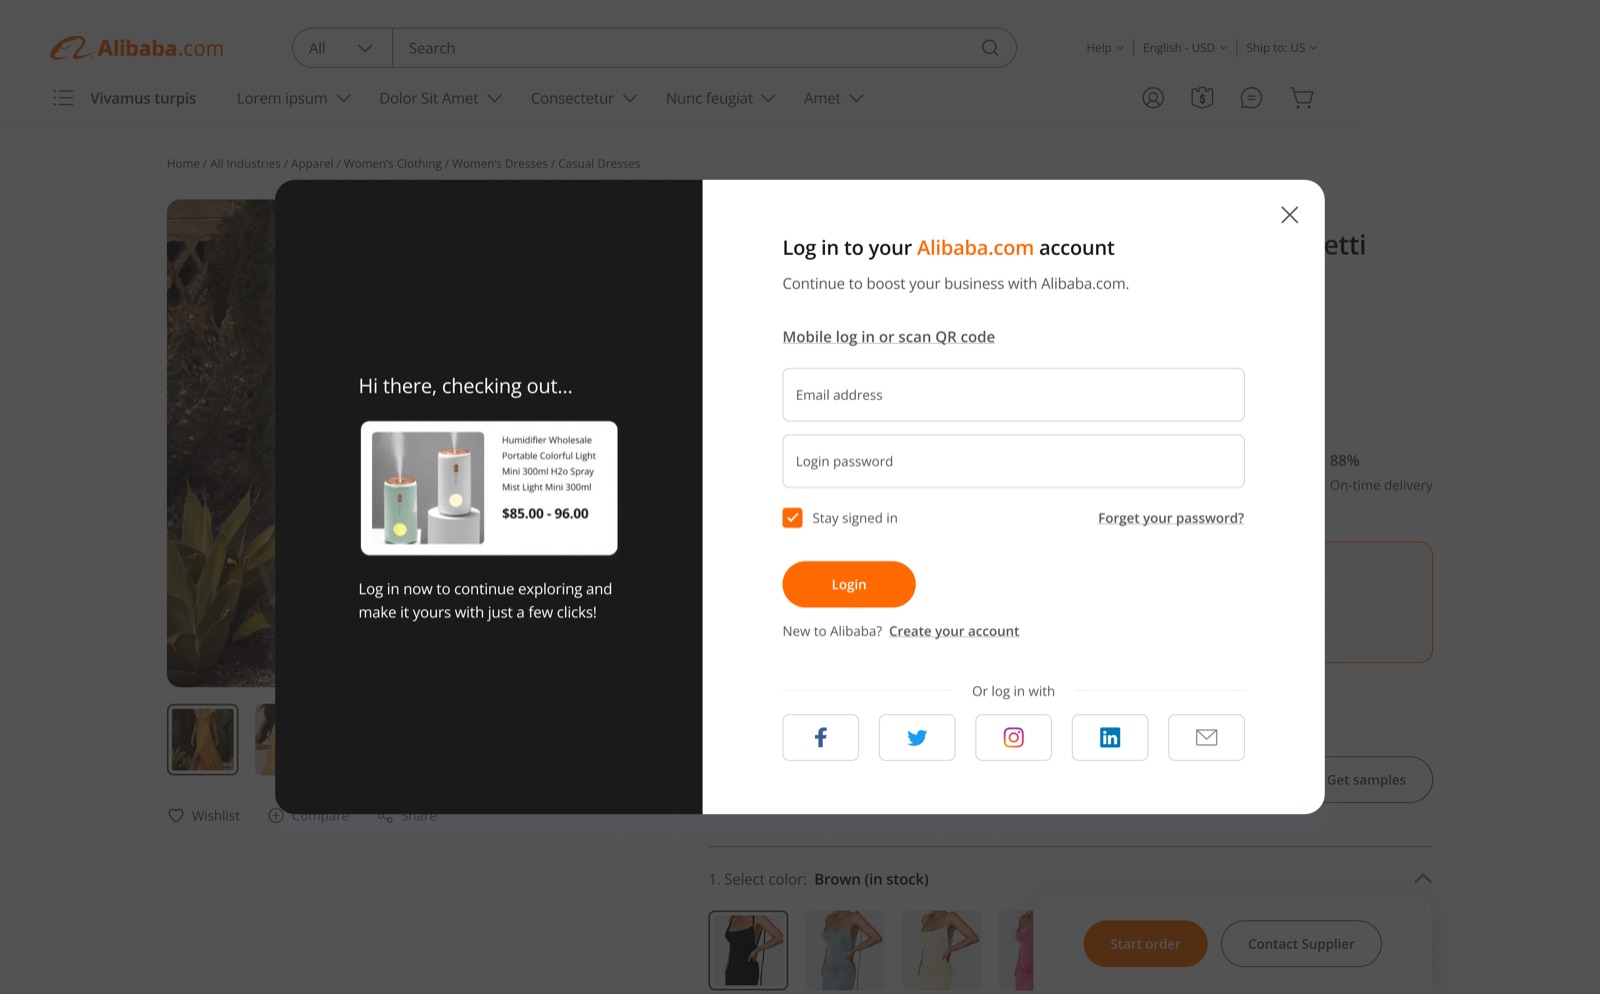
Task: Click the 'Hi there, checking out...' text
Action: [466, 386]
